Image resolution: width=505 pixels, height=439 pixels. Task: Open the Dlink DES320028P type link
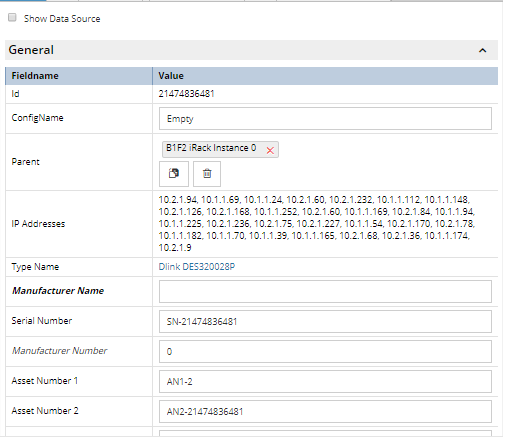click(197, 267)
